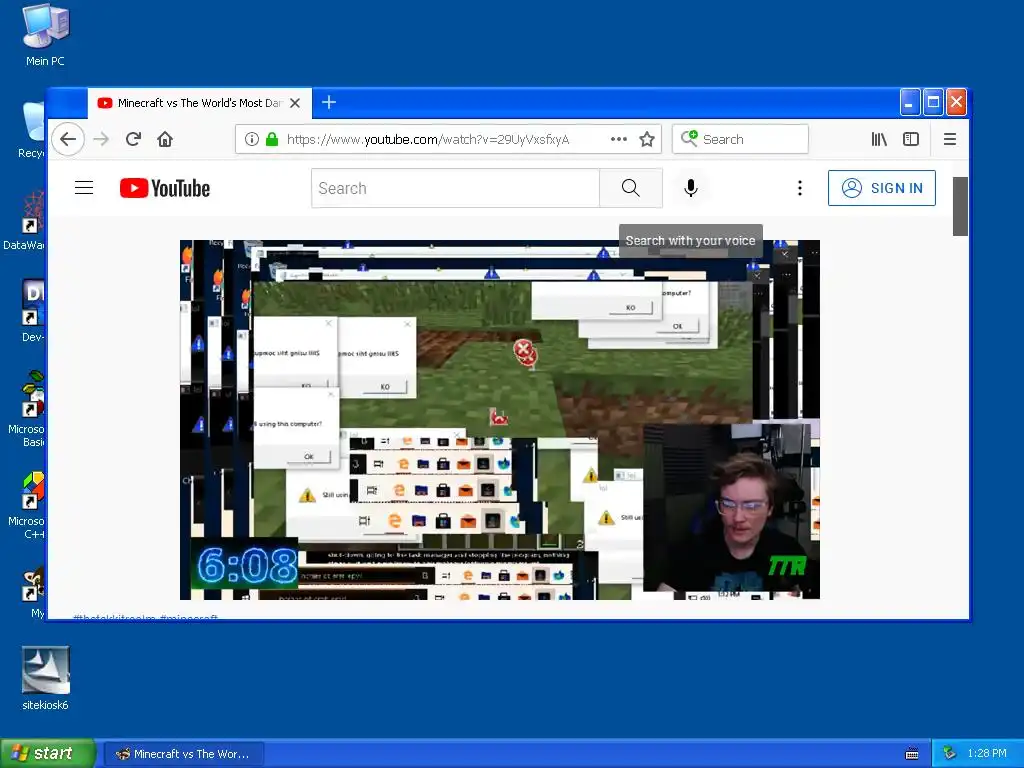Focus the Firefox toolbar Search box
1024x768 pixels.
click(740, 139)
